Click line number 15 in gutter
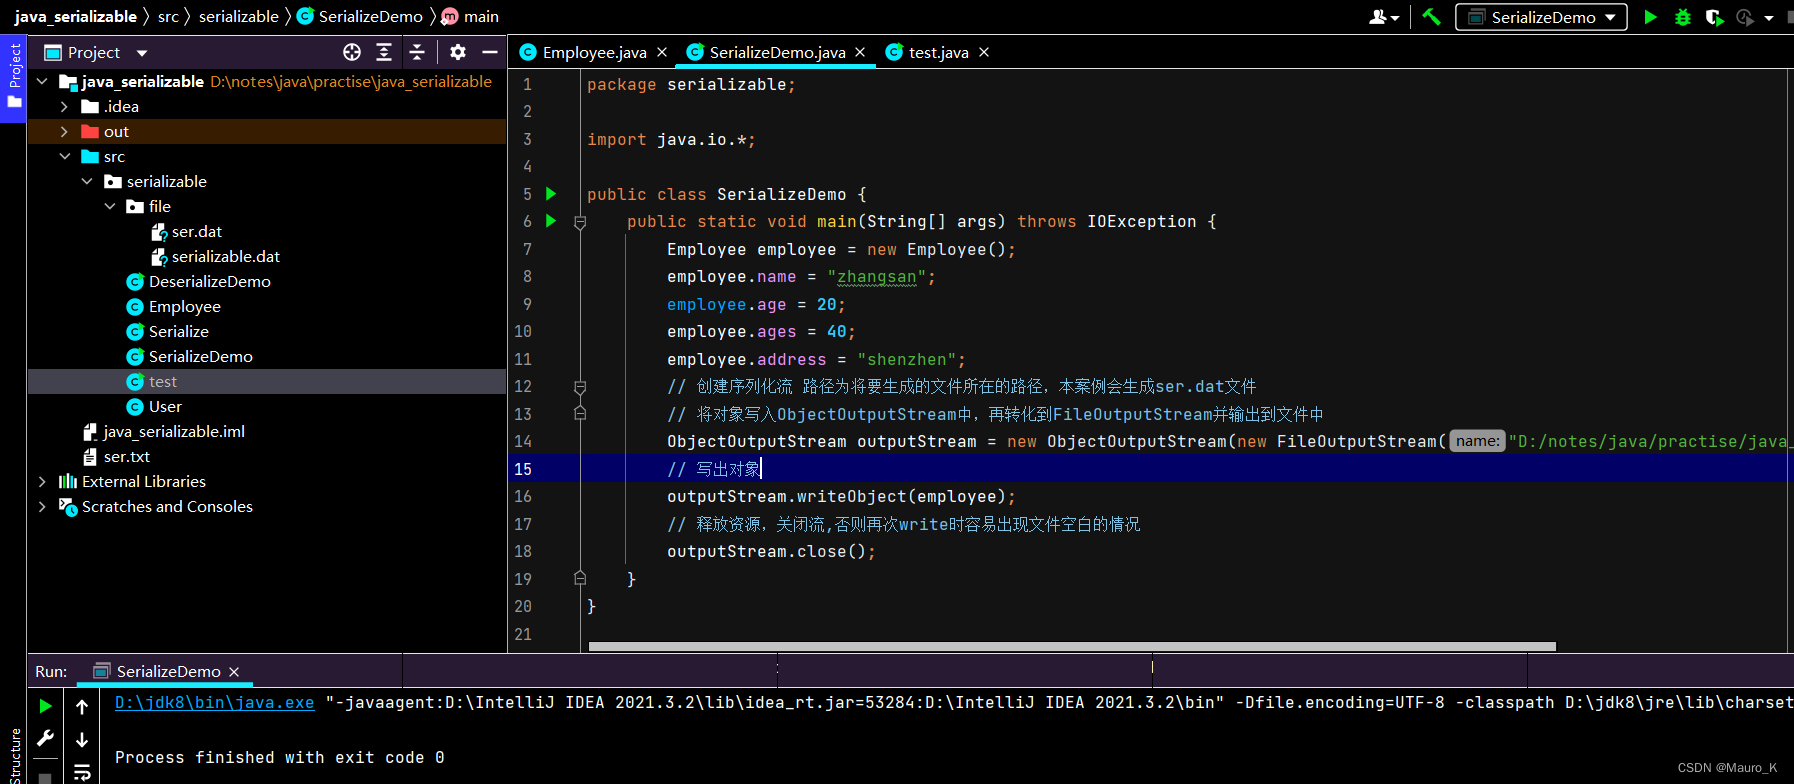The image size is (1794, 784). pyautogui.click(x=523, y=469)
